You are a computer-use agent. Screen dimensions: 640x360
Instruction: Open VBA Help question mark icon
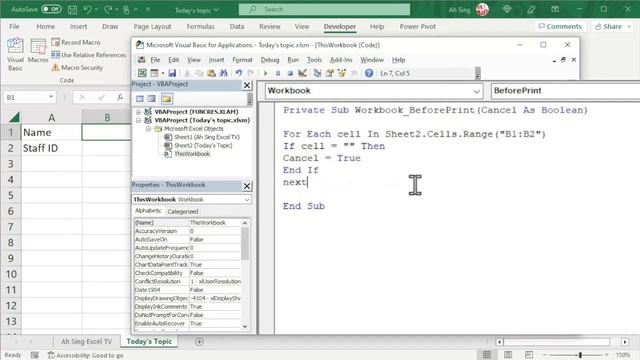pos(369,73)
